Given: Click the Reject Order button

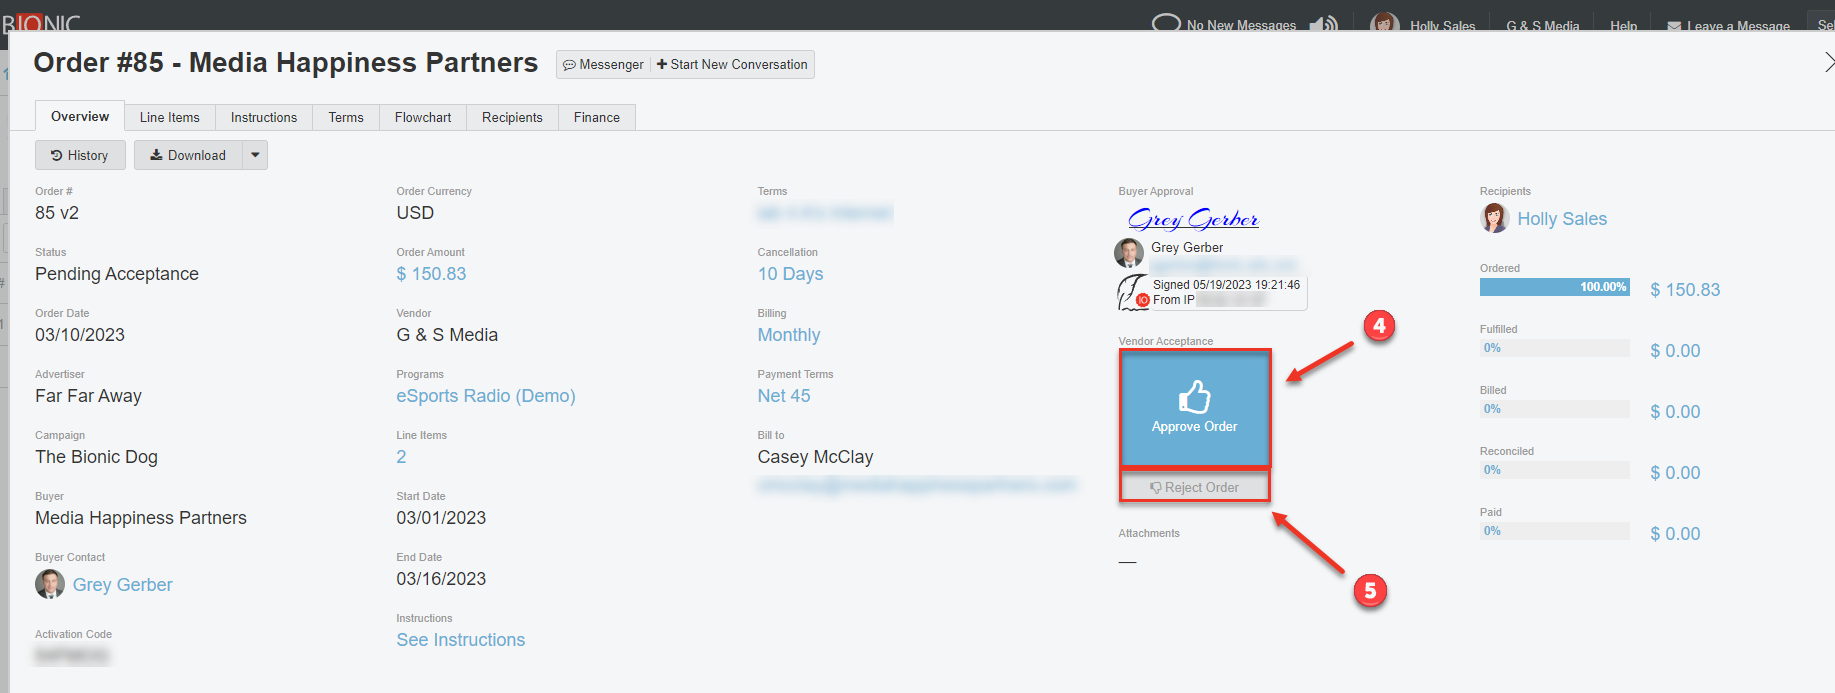Looking at the screenshot, I should 1194,487.
